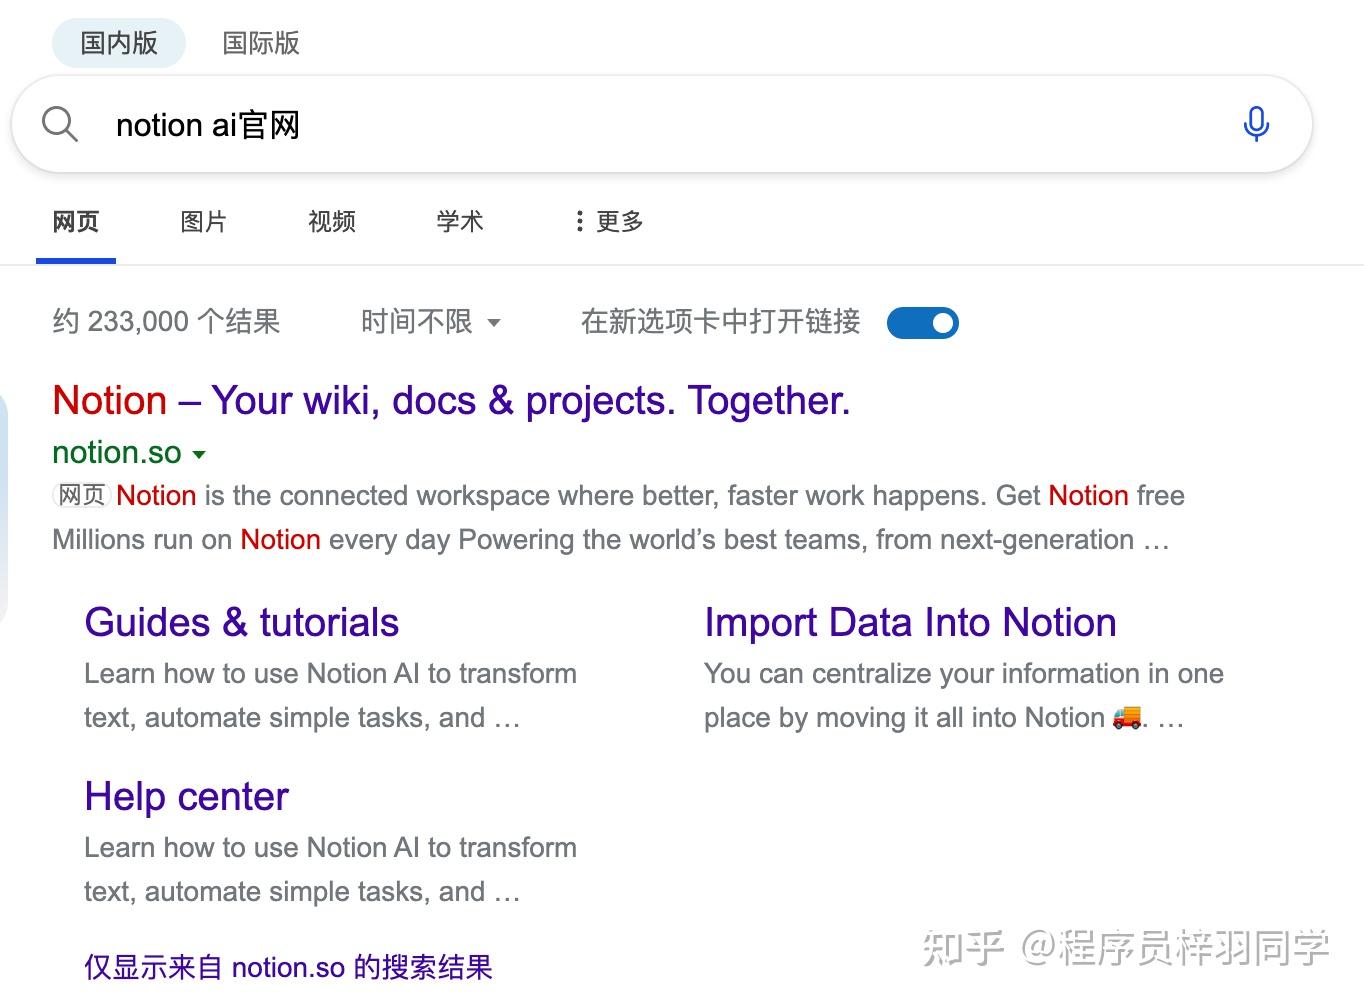Expand the notion.so site options arrow

200,454
